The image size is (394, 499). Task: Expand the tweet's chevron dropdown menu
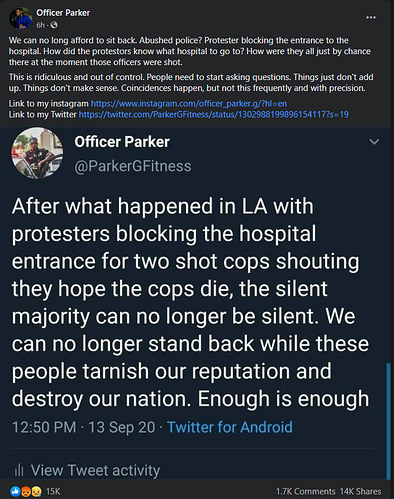click(x=374, y=142)
